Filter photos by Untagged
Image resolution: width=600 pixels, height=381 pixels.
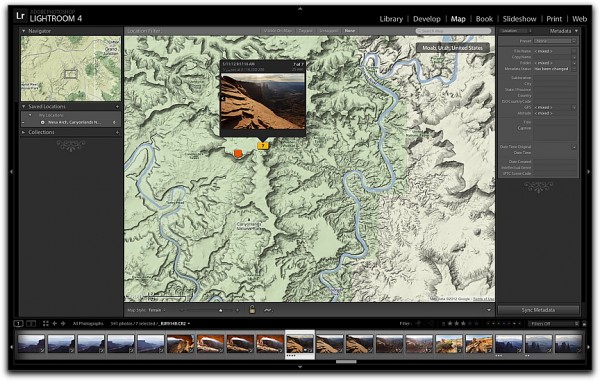pos(328,31)
